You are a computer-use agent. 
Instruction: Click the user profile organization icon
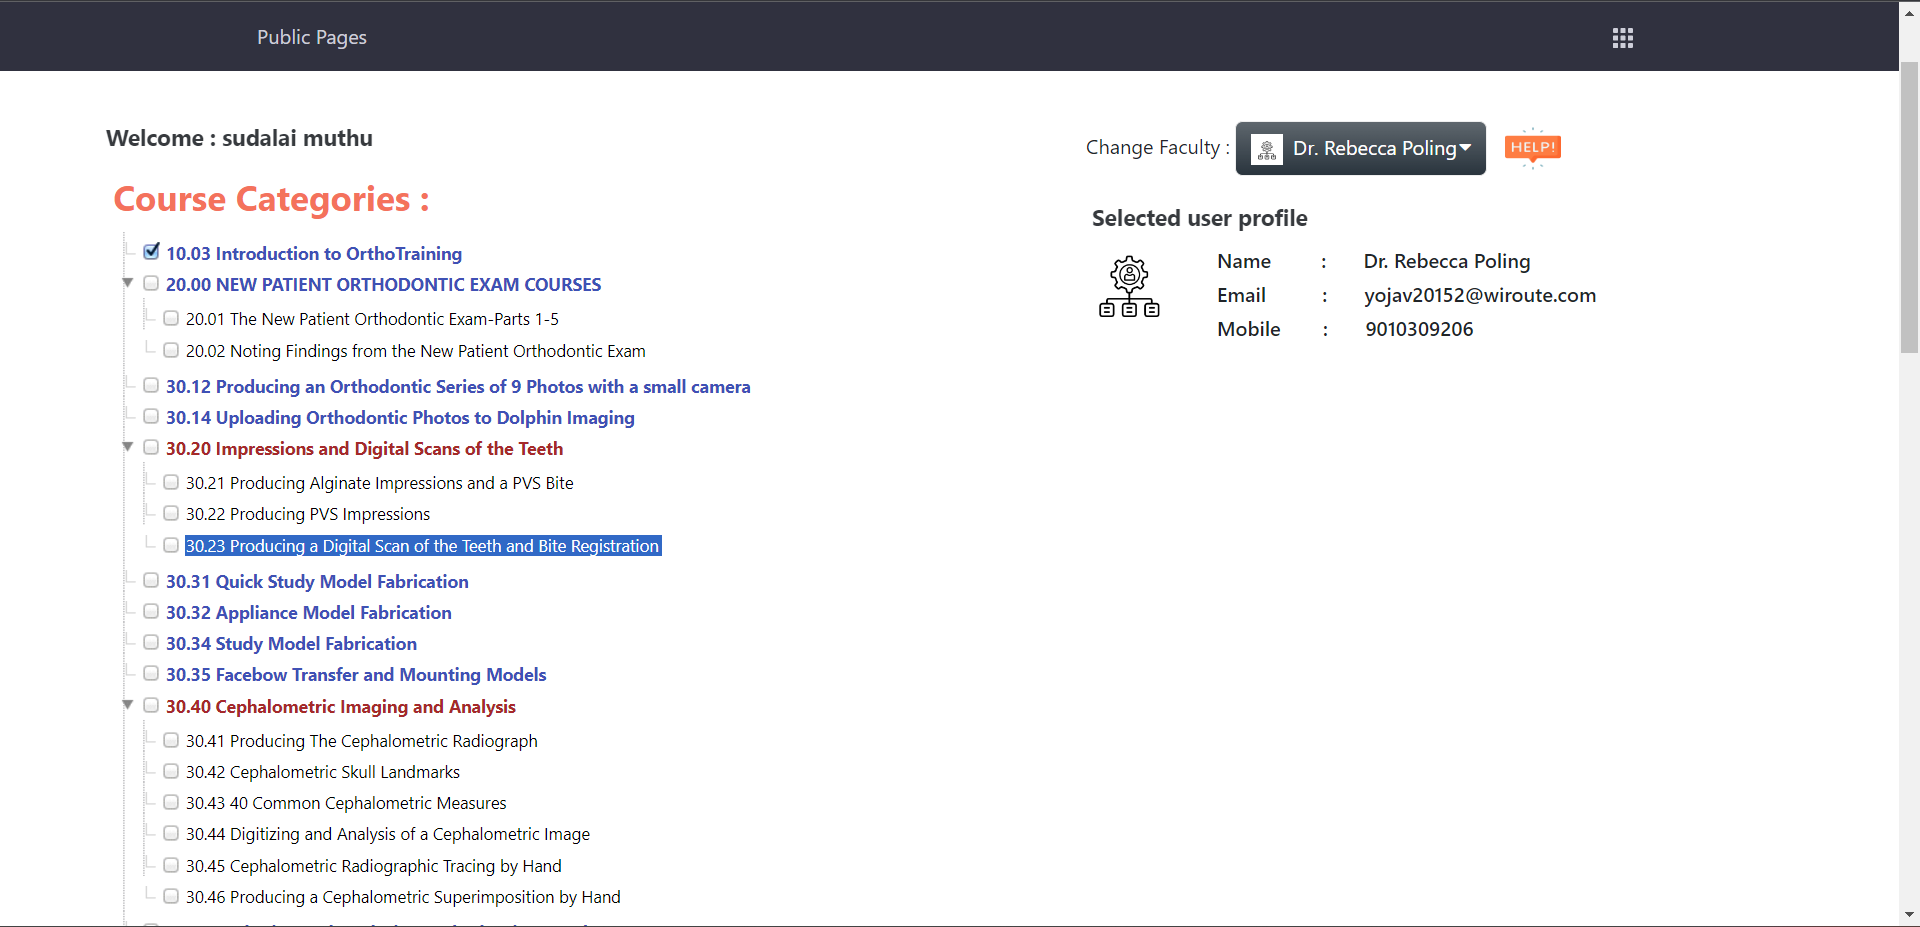(x=1129, y=287)
